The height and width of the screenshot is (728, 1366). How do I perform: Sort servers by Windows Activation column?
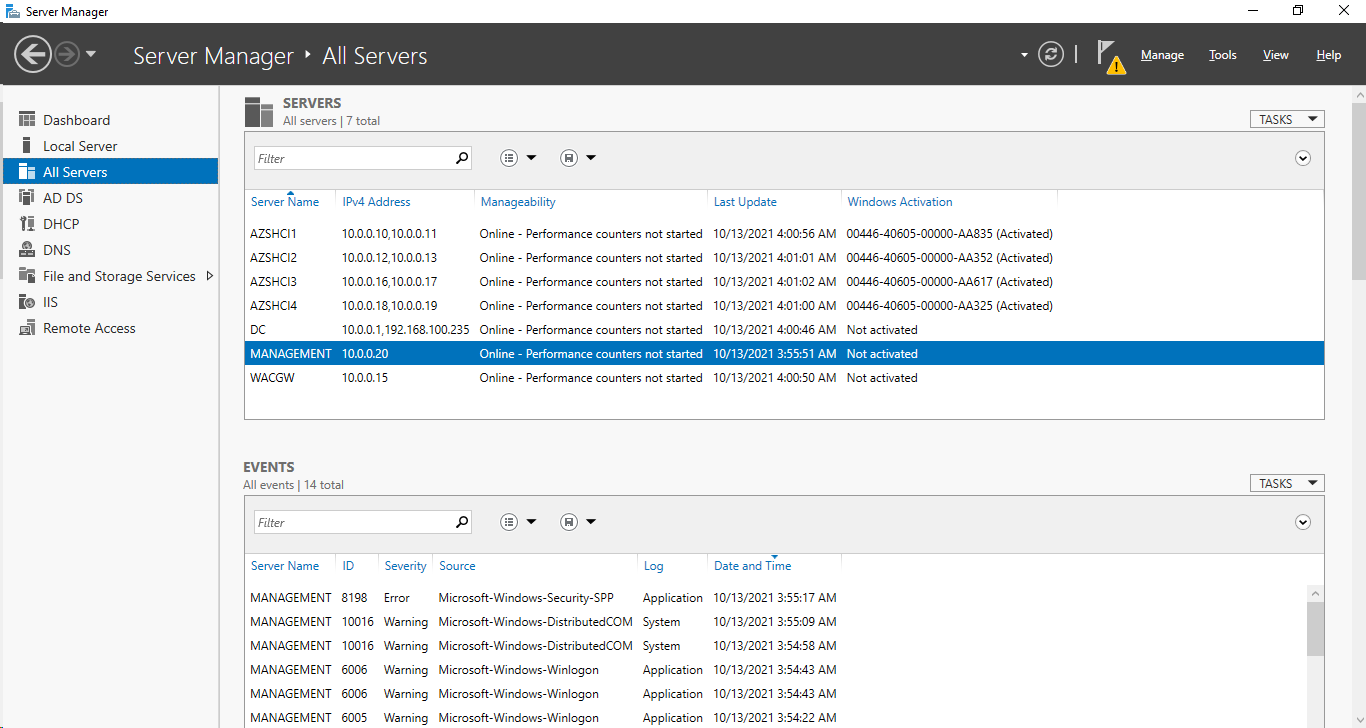tap(900, 202)
